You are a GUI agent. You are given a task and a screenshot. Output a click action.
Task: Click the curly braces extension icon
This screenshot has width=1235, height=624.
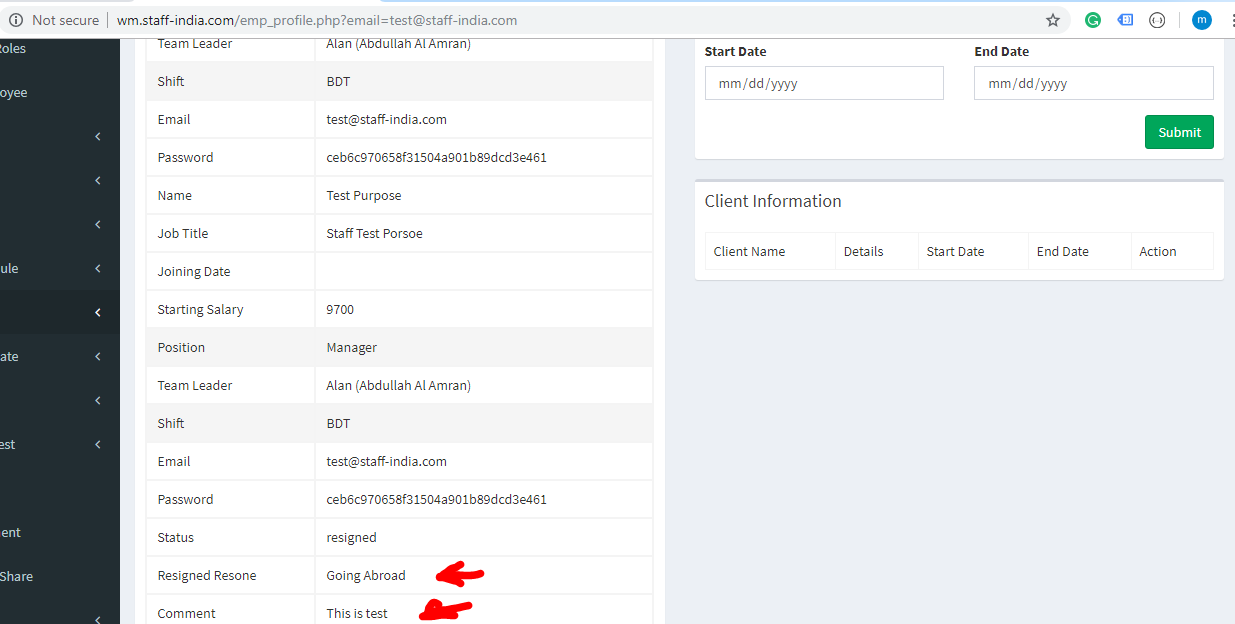pyautogui.click(x=1157, y=20)
